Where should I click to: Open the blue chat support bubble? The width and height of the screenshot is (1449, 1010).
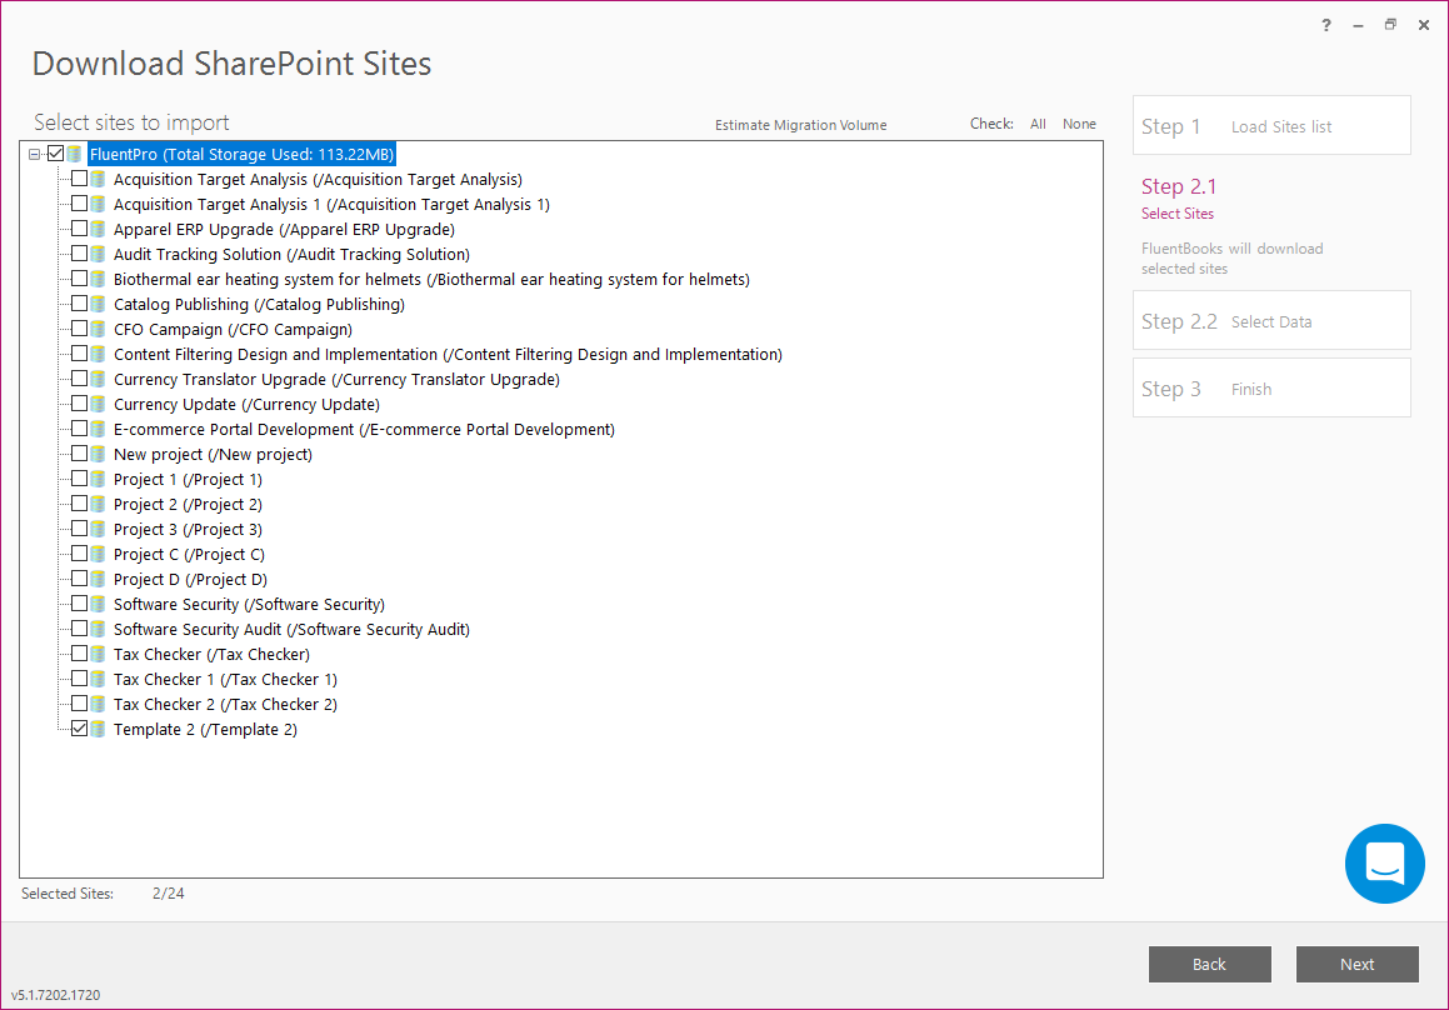[x=1384, y=863]
